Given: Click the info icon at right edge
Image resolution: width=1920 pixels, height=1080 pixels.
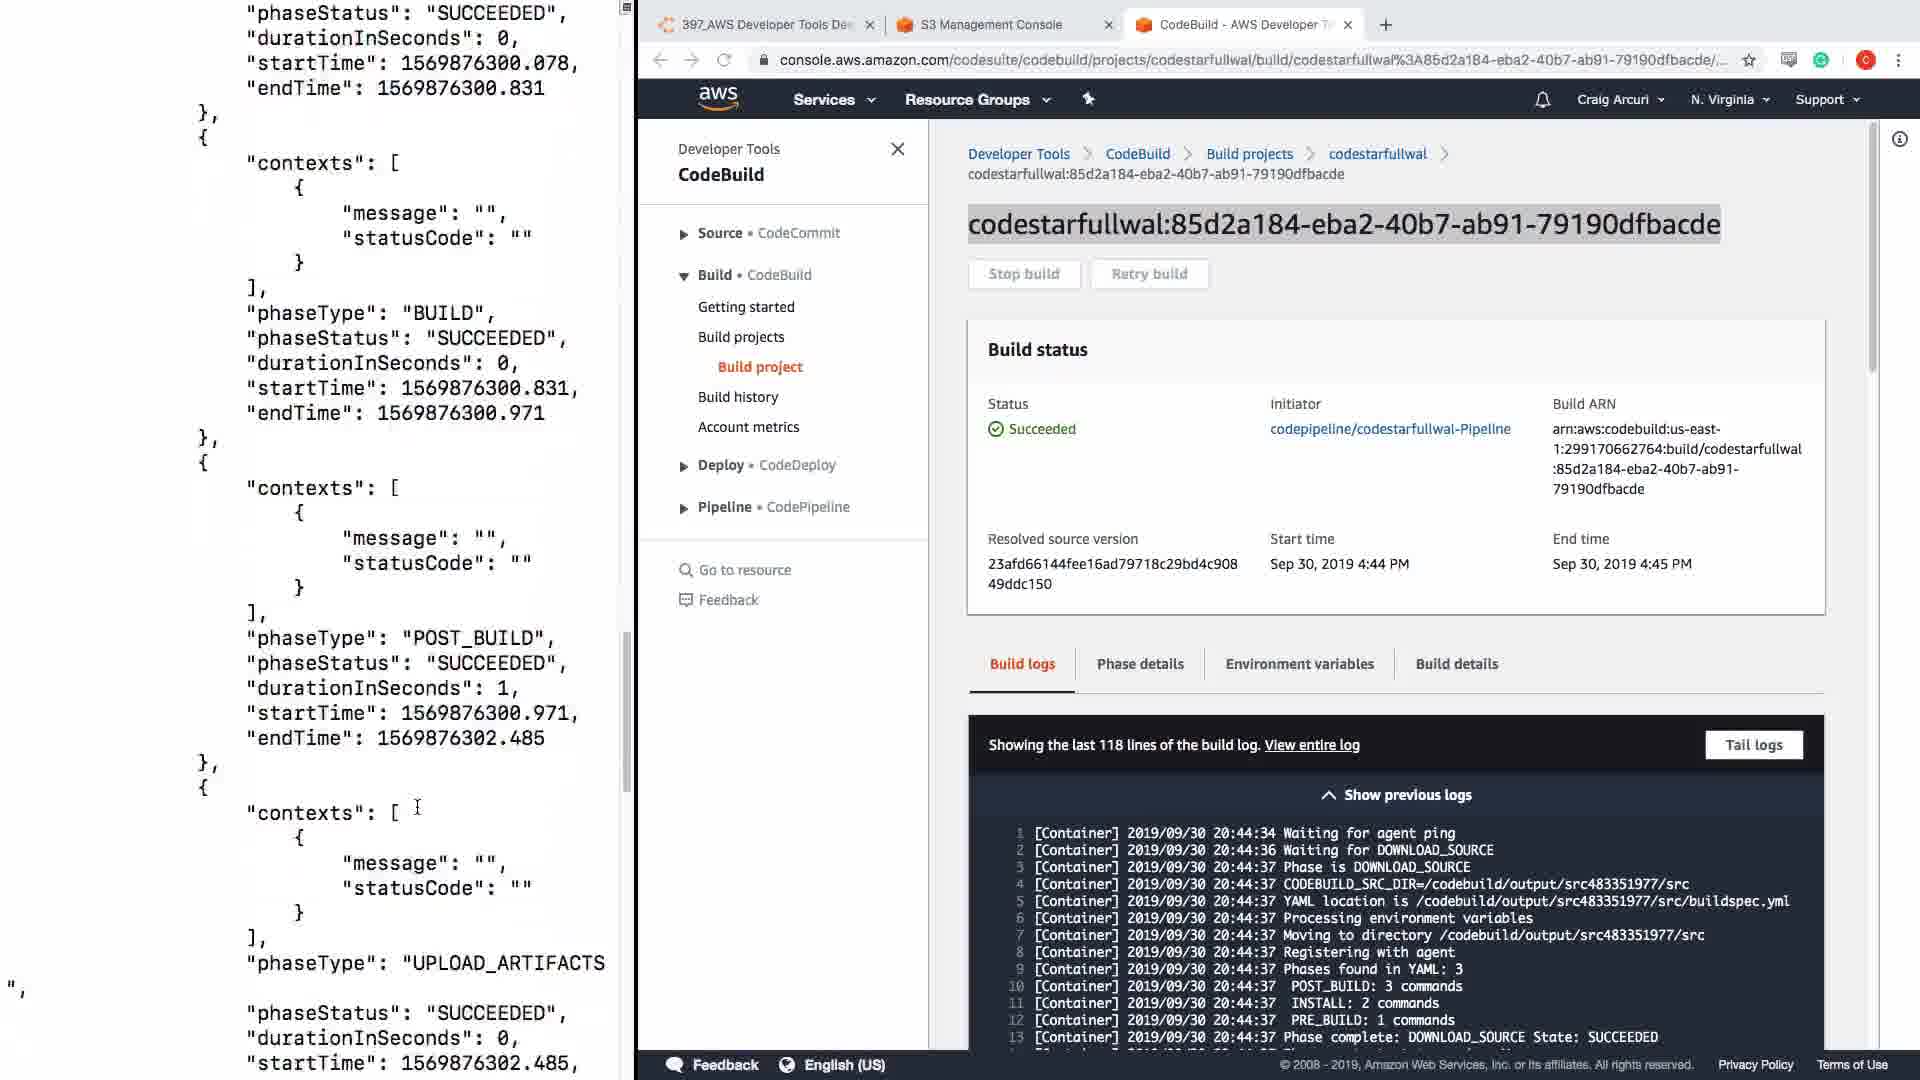Looking at the screenshot, I should point(1899,139).
